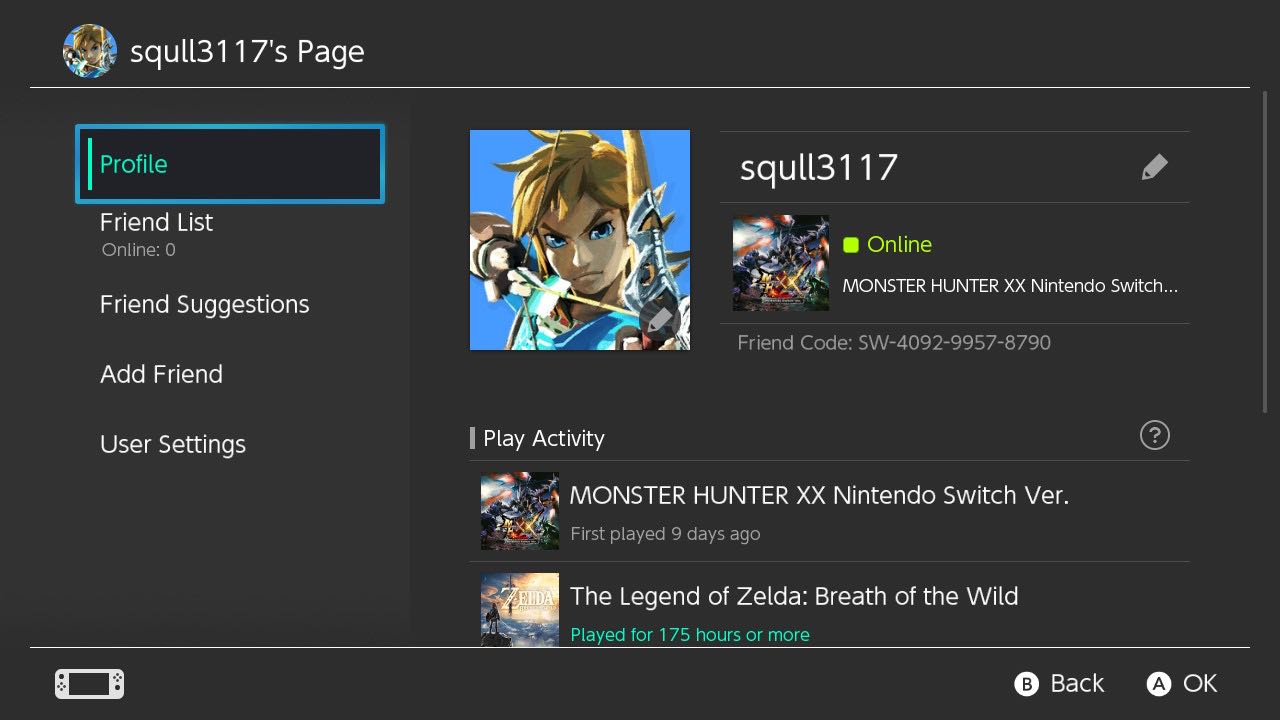Click the green Online status indicator
This screenshot has width=1280, height=720.
pyautogui.click(x=851, y=245)
